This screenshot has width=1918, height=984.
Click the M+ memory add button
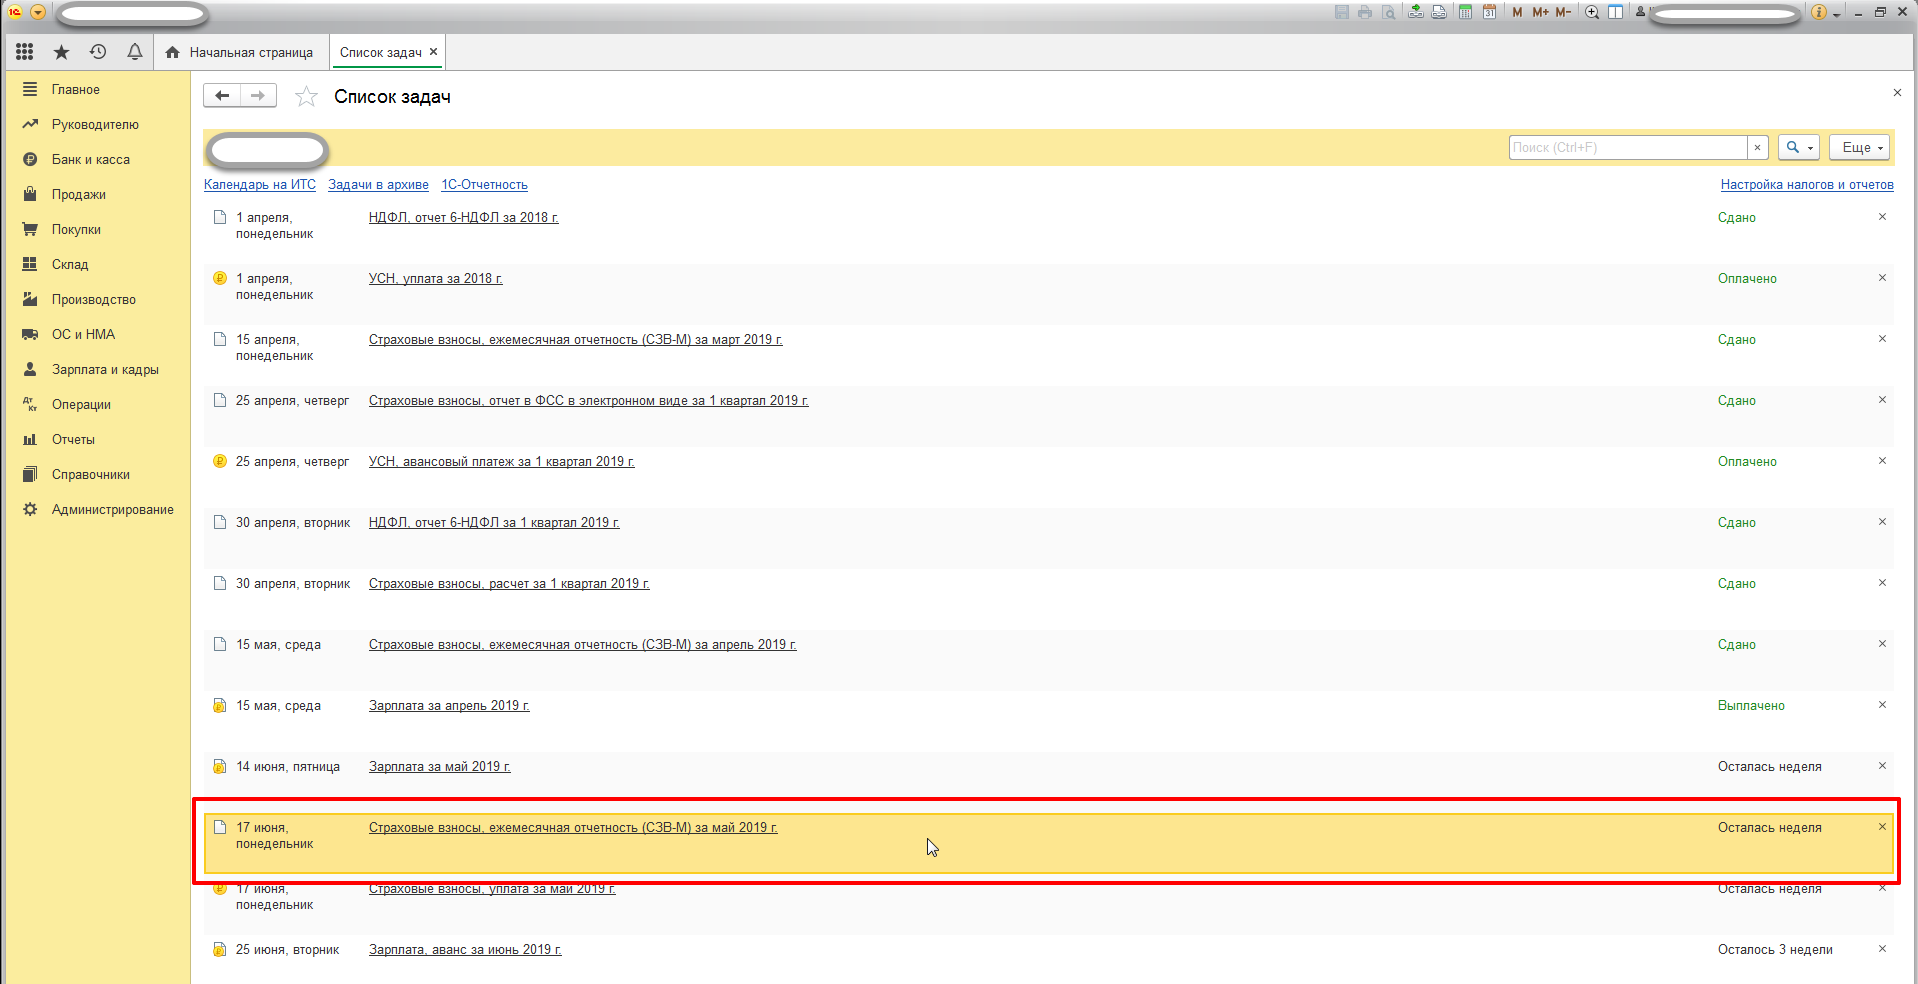(x=1540, y=12)
